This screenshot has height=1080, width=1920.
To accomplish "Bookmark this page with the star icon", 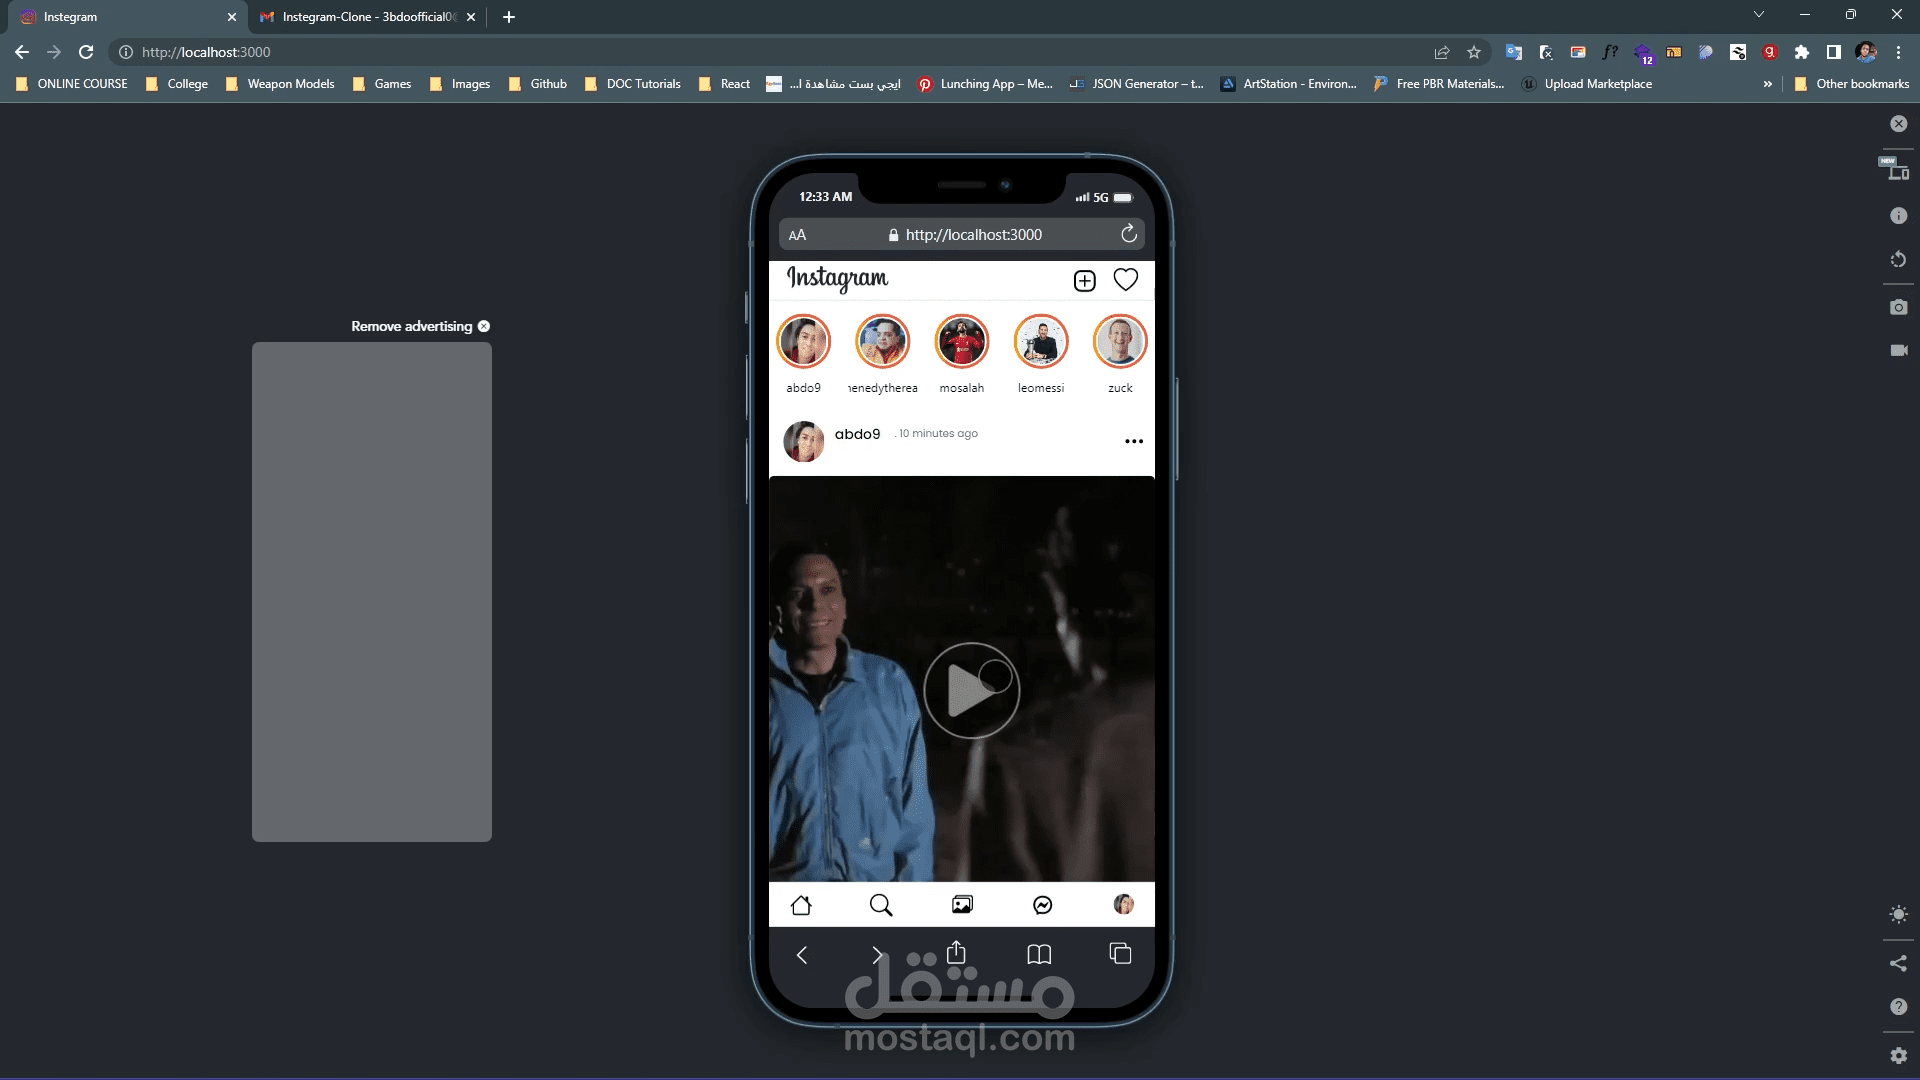I will (1474, 52).
